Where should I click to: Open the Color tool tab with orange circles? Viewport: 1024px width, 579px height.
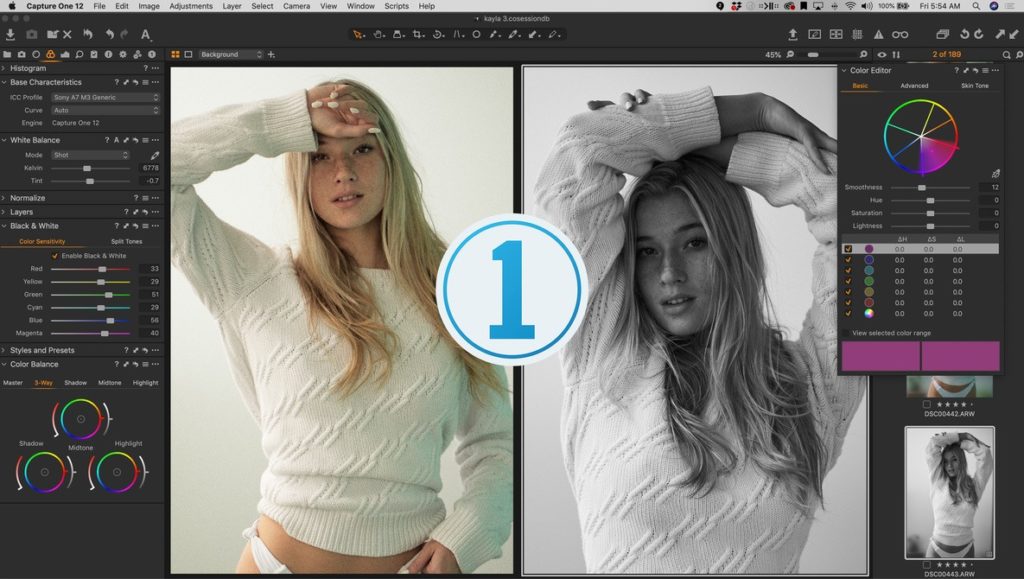50,55
